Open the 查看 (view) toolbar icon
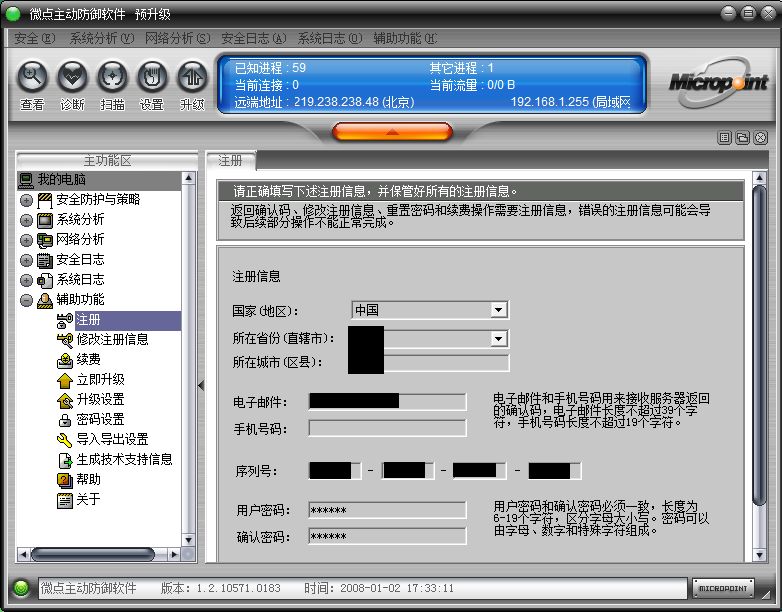The image size is (782, 612). click(32, 77)
